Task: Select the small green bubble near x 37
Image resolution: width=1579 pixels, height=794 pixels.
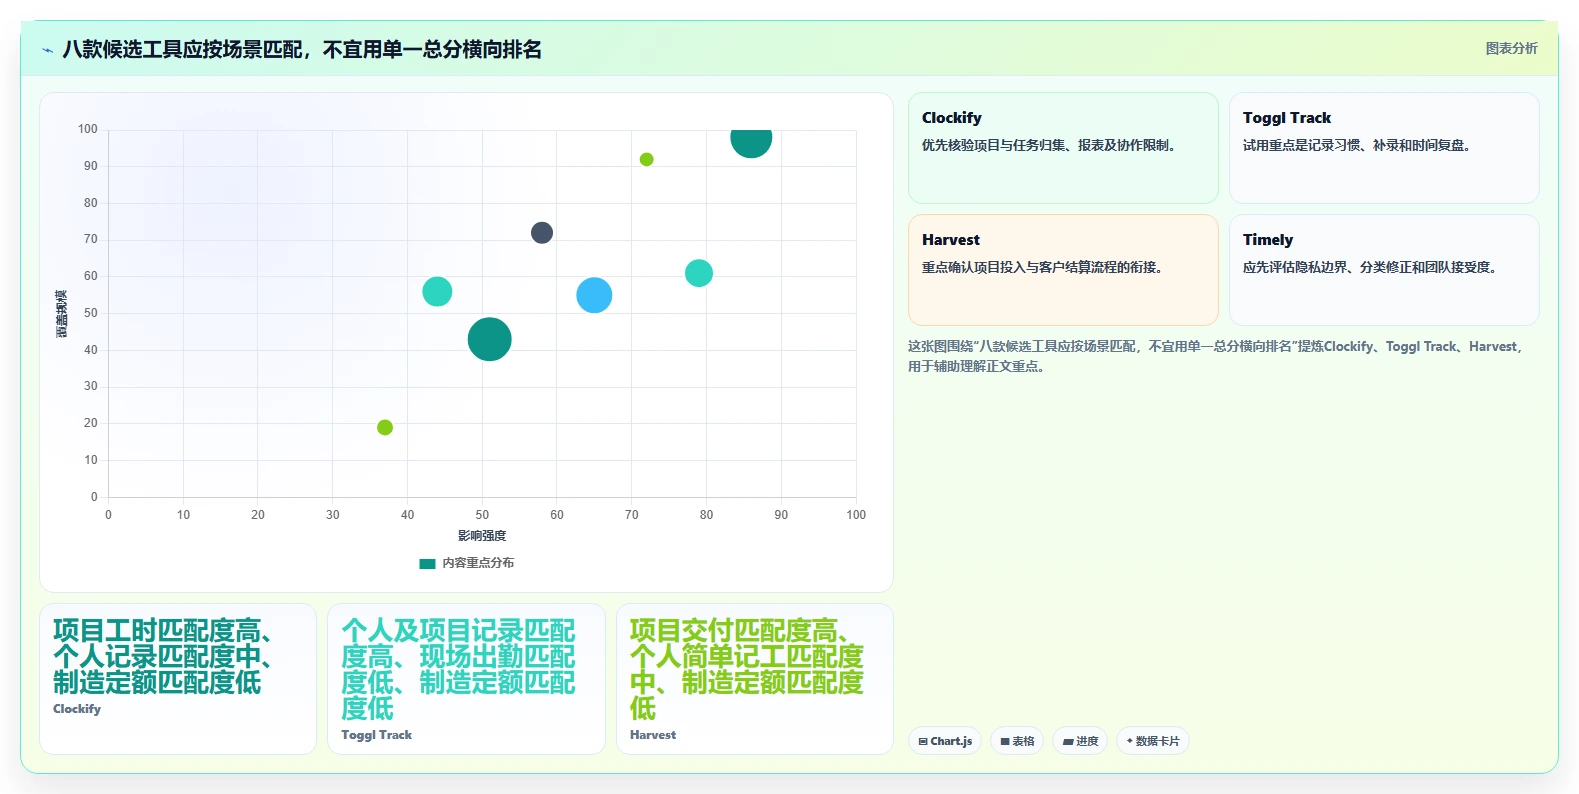Action: 385,427
